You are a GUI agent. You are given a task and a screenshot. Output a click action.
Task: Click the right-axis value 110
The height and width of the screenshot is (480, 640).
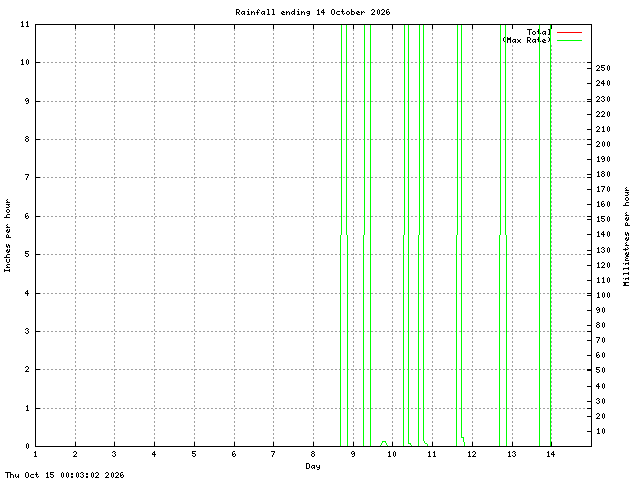coord(603,280)
